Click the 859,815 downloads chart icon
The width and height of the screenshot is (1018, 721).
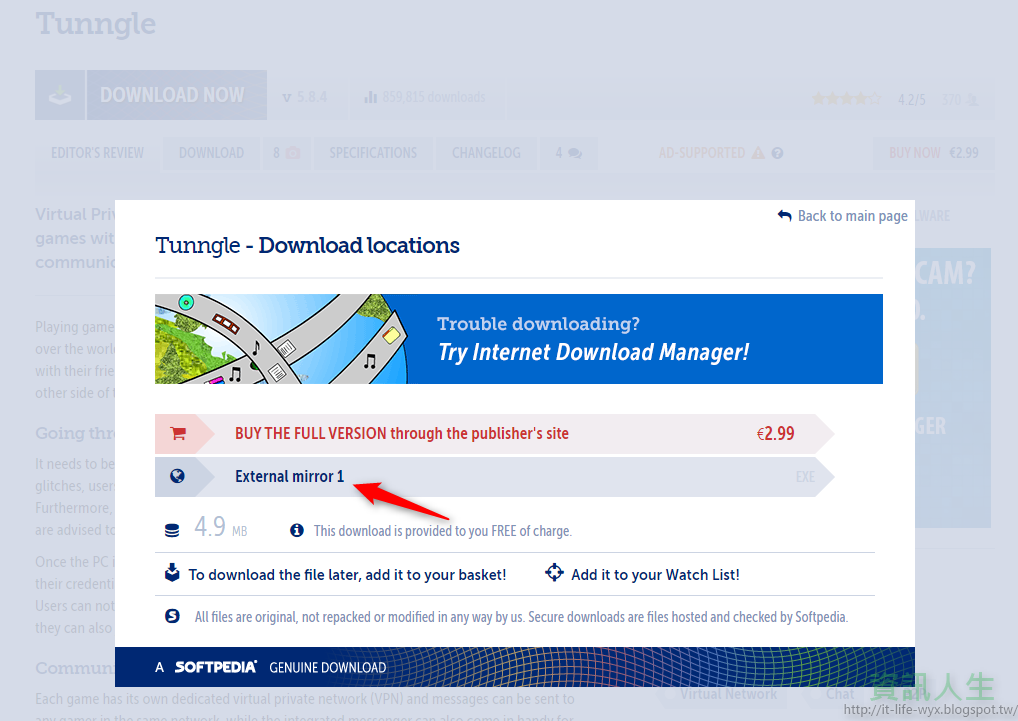[371, 97]
